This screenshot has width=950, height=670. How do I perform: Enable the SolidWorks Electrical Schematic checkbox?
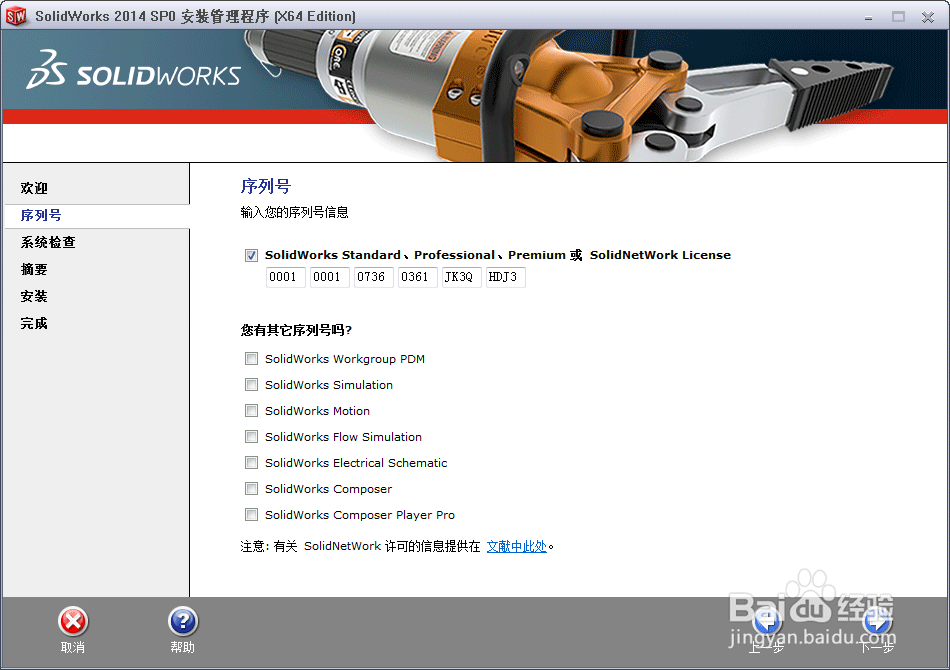pyautogui.click(x=251, y=462)
